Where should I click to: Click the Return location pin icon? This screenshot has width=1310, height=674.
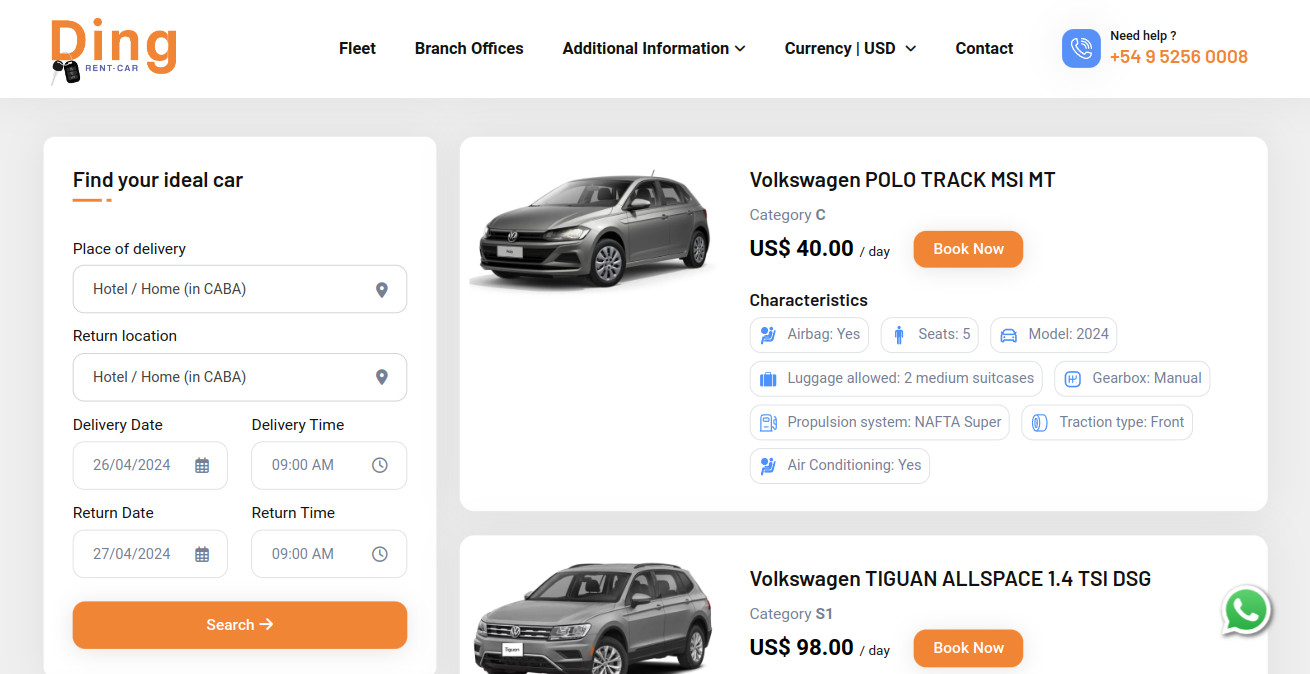point(381,378)
